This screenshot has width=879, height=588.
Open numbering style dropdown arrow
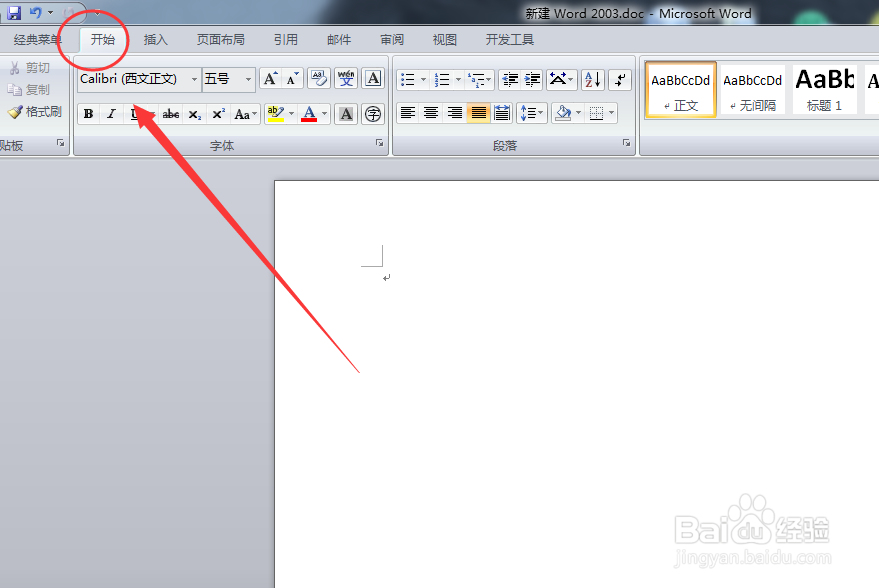[x=458, y=80]
